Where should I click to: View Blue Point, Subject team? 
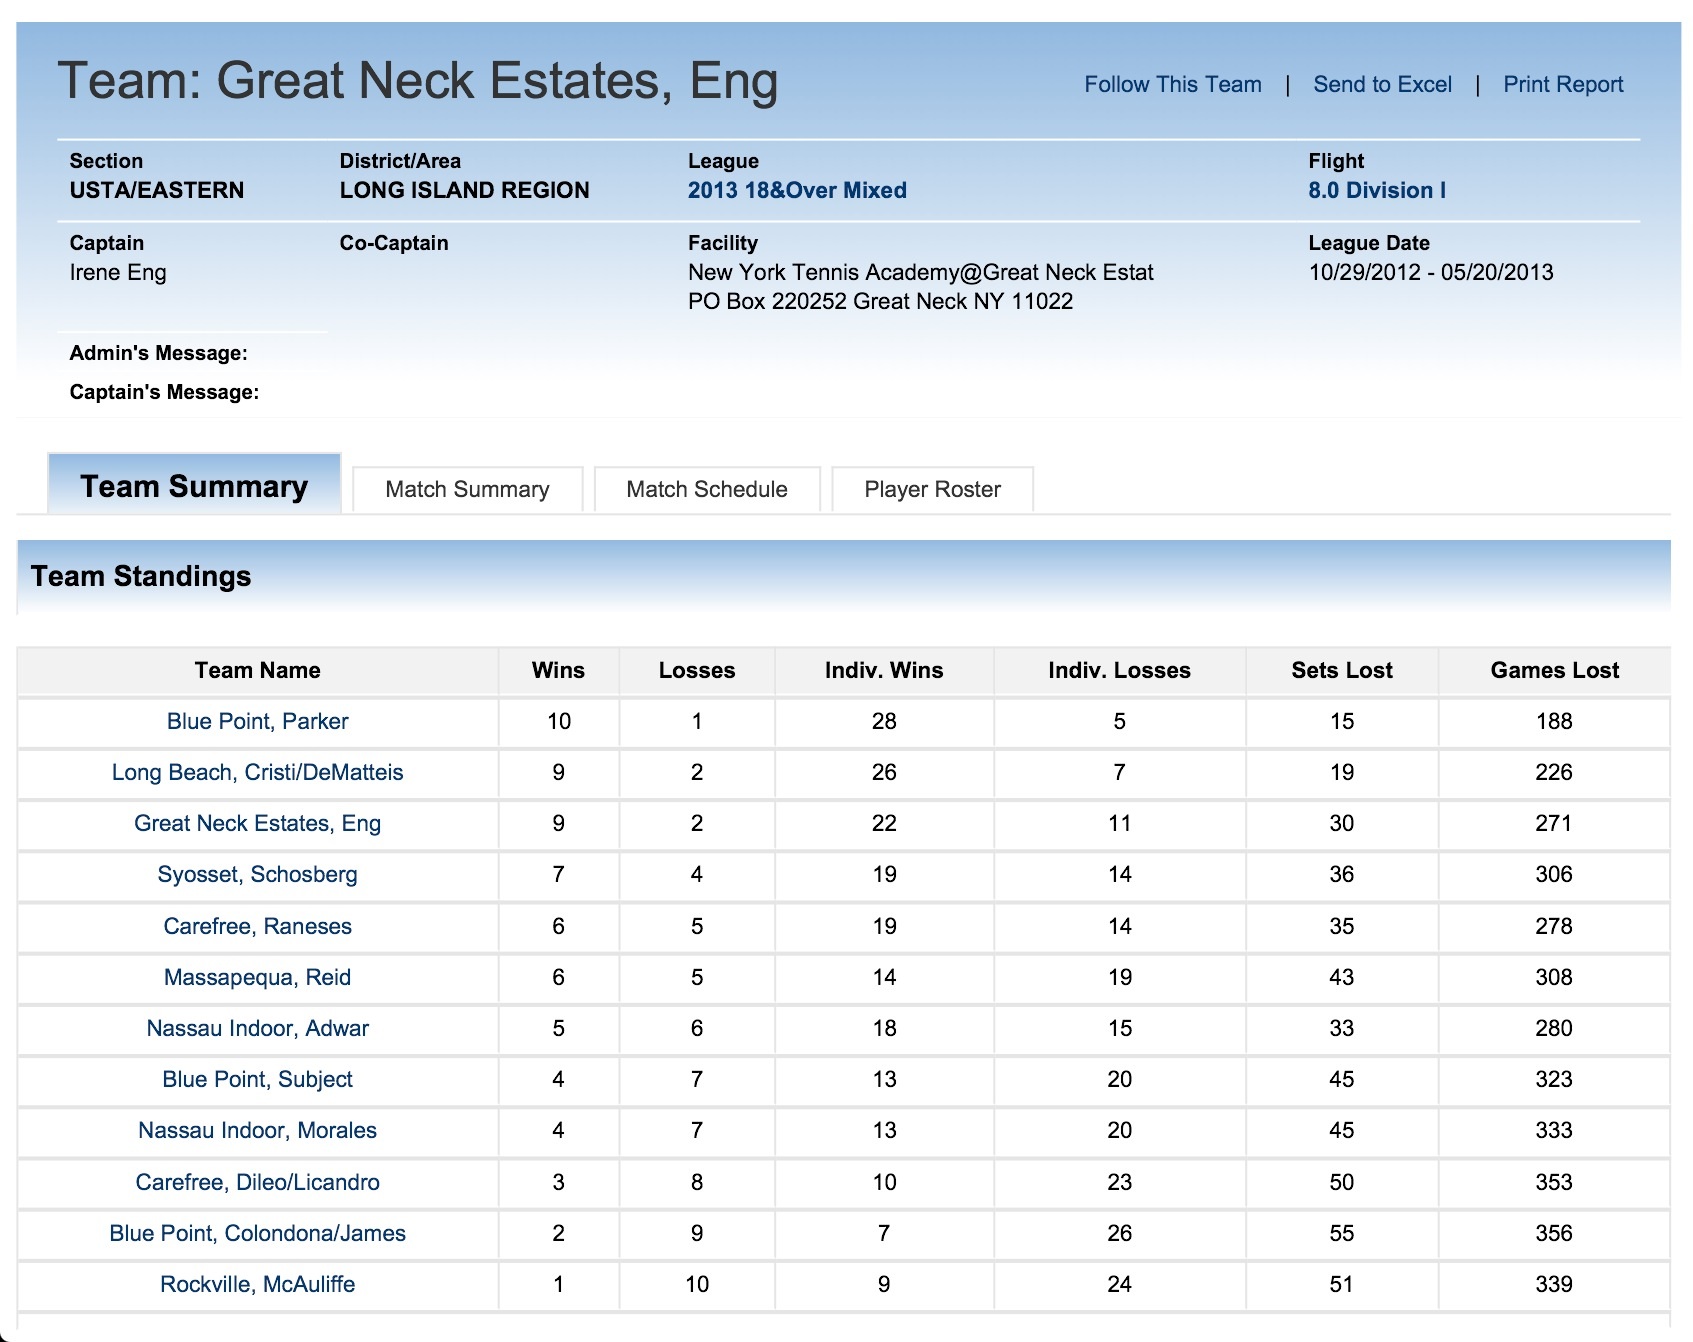click(257, 1079)
